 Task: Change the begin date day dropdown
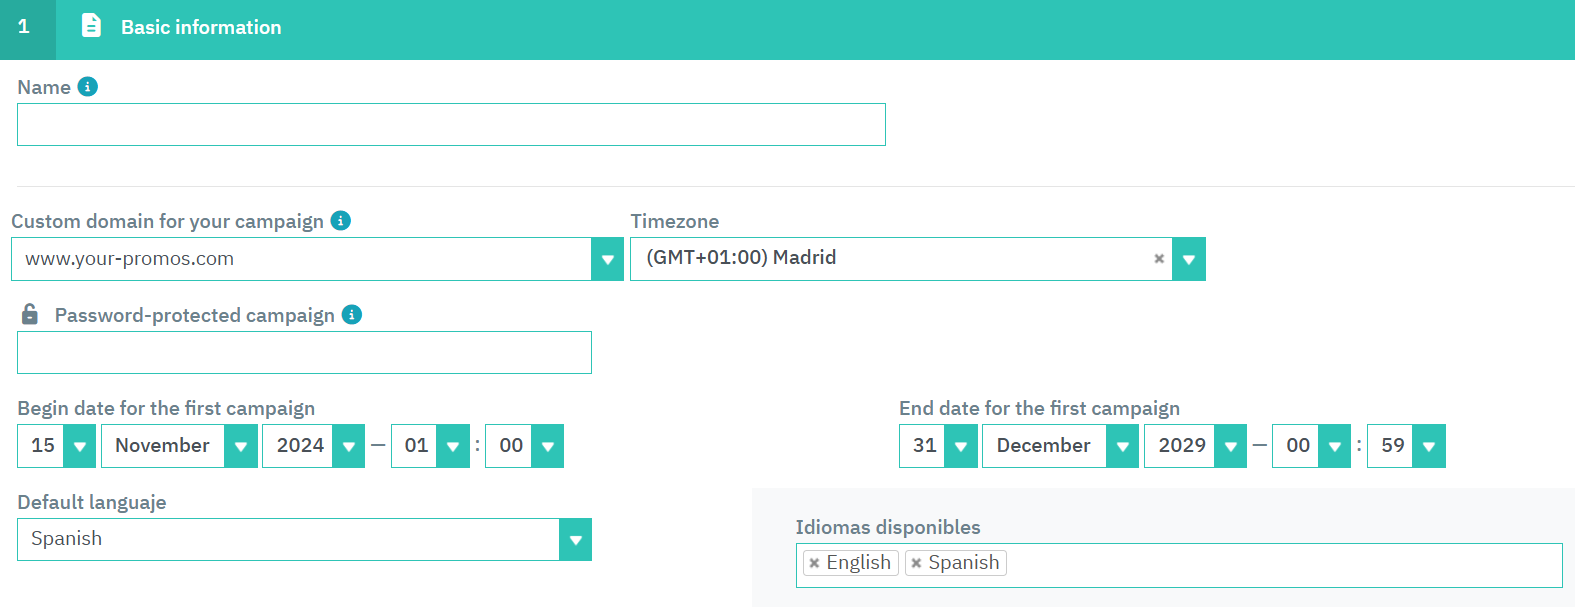tap(79, 447)
